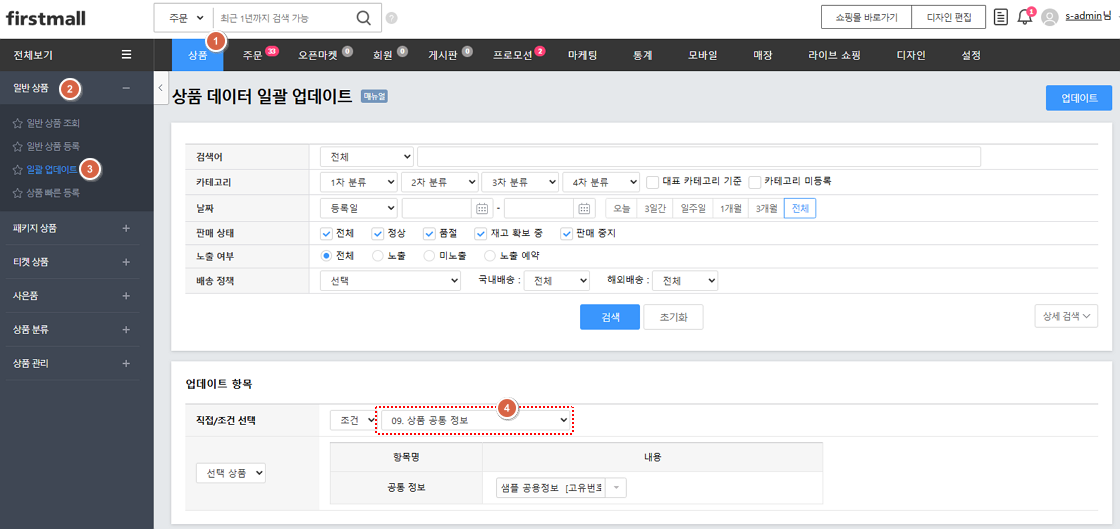Open the 1차 분류 category dropdown
Viewport: 1120px width, 529px height.
[x=357, y=182]
